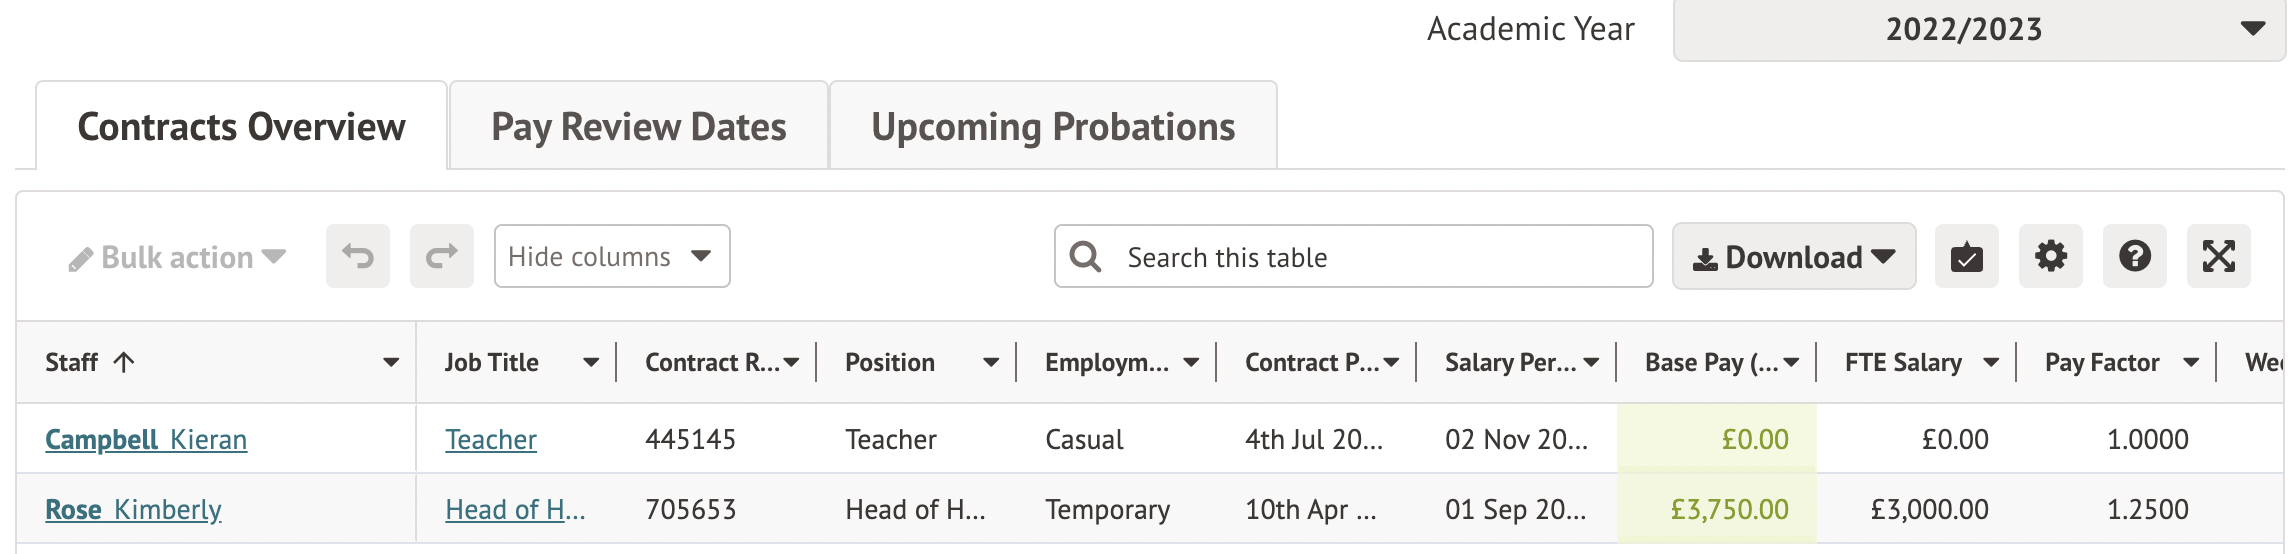Open the FTE Salary column menu arrow
This screenshot has width=2292, height=554.
coord(1991,362)
